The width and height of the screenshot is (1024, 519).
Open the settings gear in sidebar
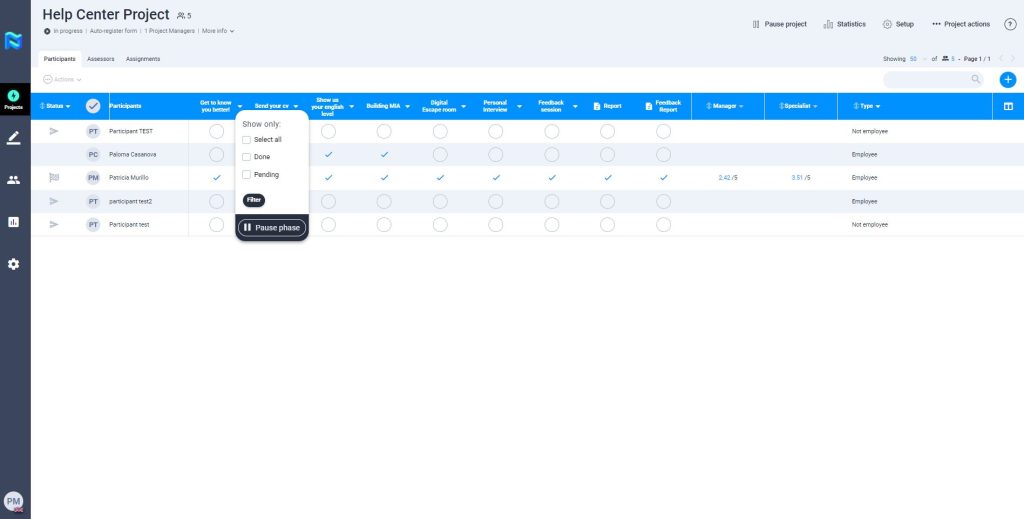click(x=14, y=264)
